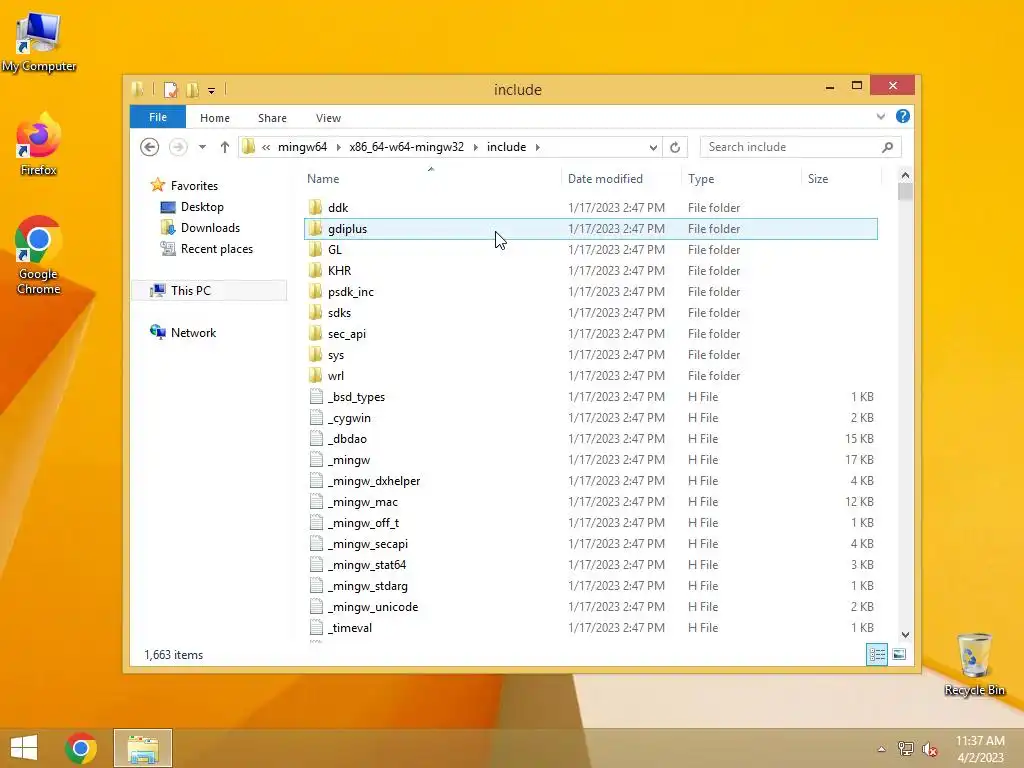1024x768 pixels.
Task: Click the Properties quick access icon
Action: pos(170,89)
